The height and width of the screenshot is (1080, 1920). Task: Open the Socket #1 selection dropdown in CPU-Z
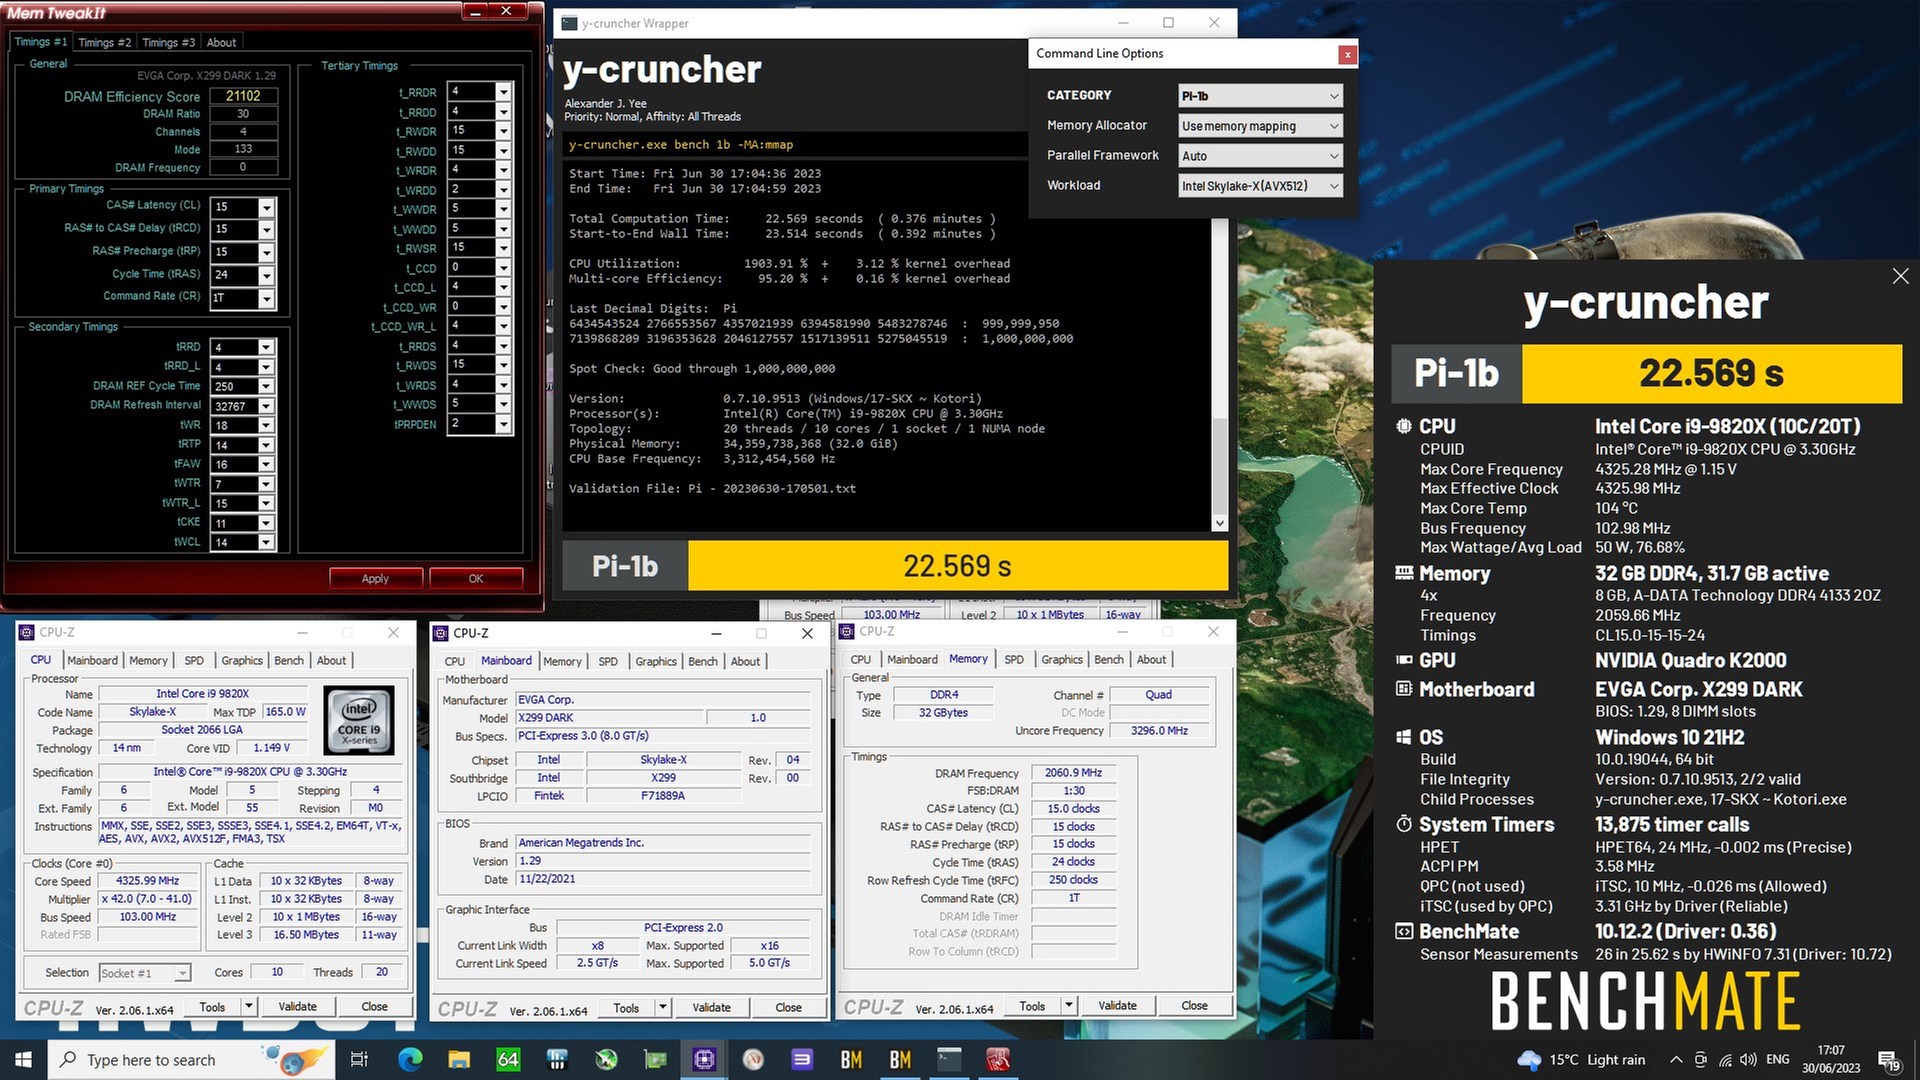tap(144, 973)
